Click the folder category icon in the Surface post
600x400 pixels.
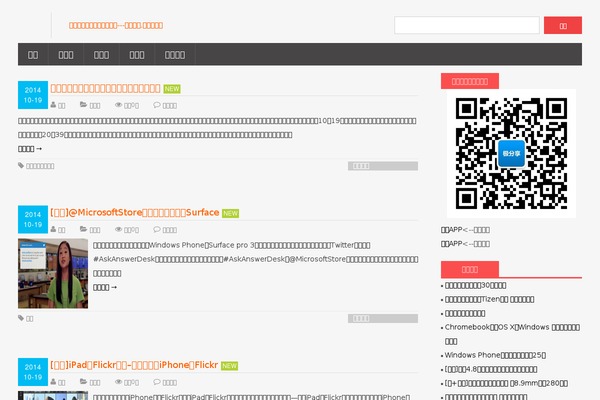(x=83, y=229)
